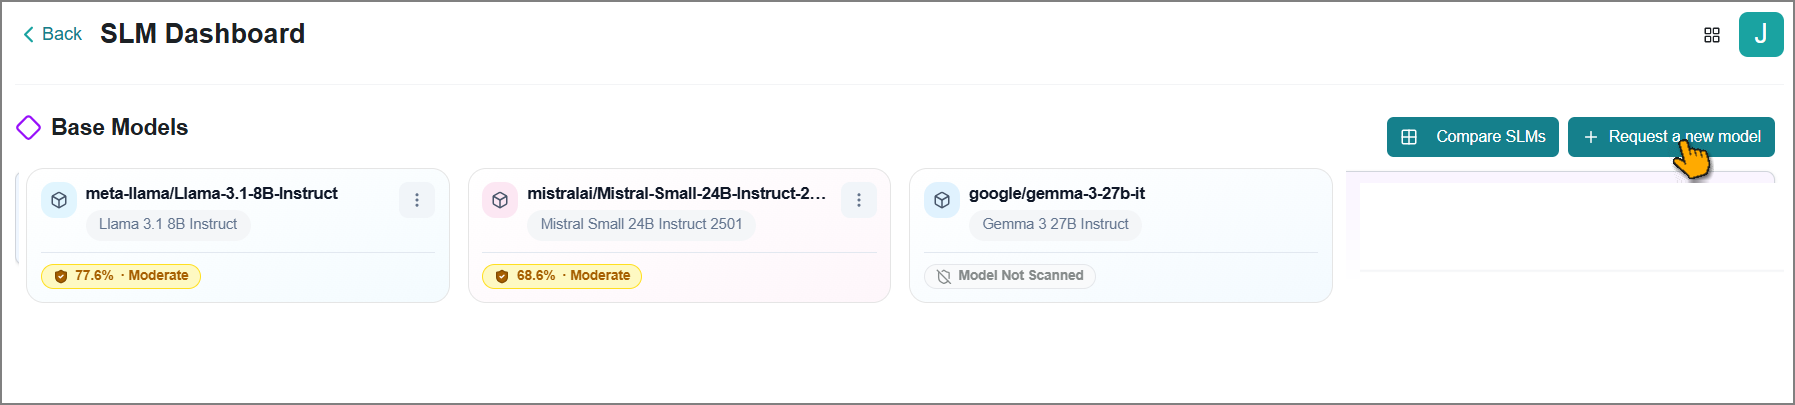Click the shield icon in 68.6% badge

502,276
